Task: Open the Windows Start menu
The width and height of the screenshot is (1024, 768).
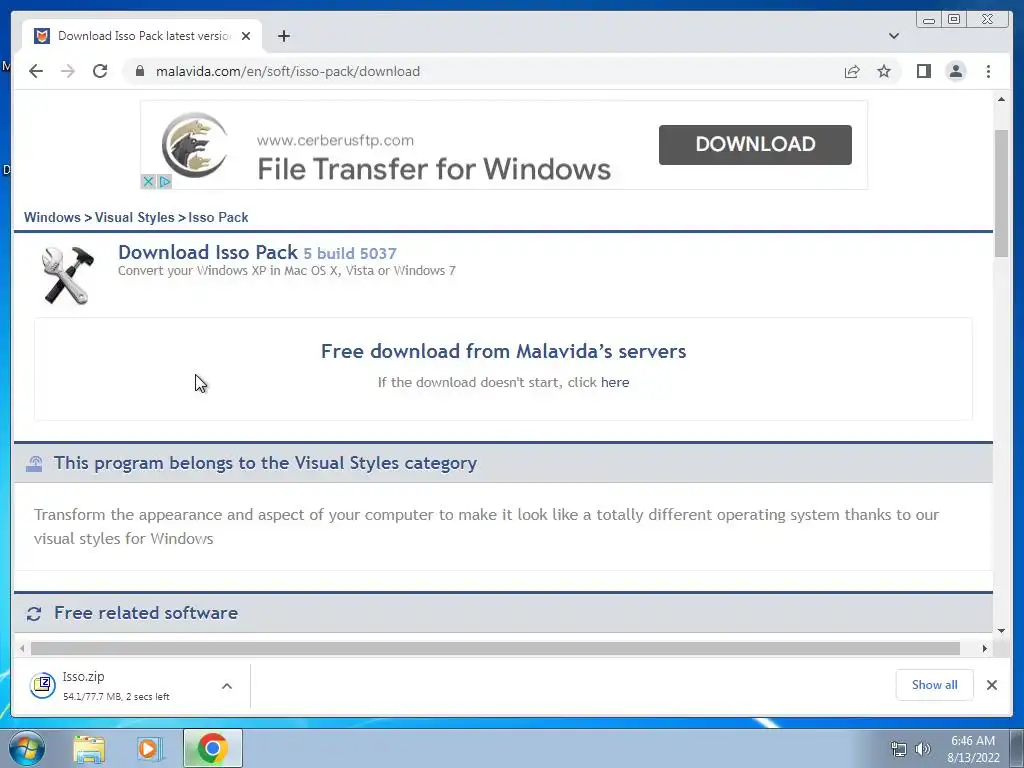Action: (x=27, y=748)
